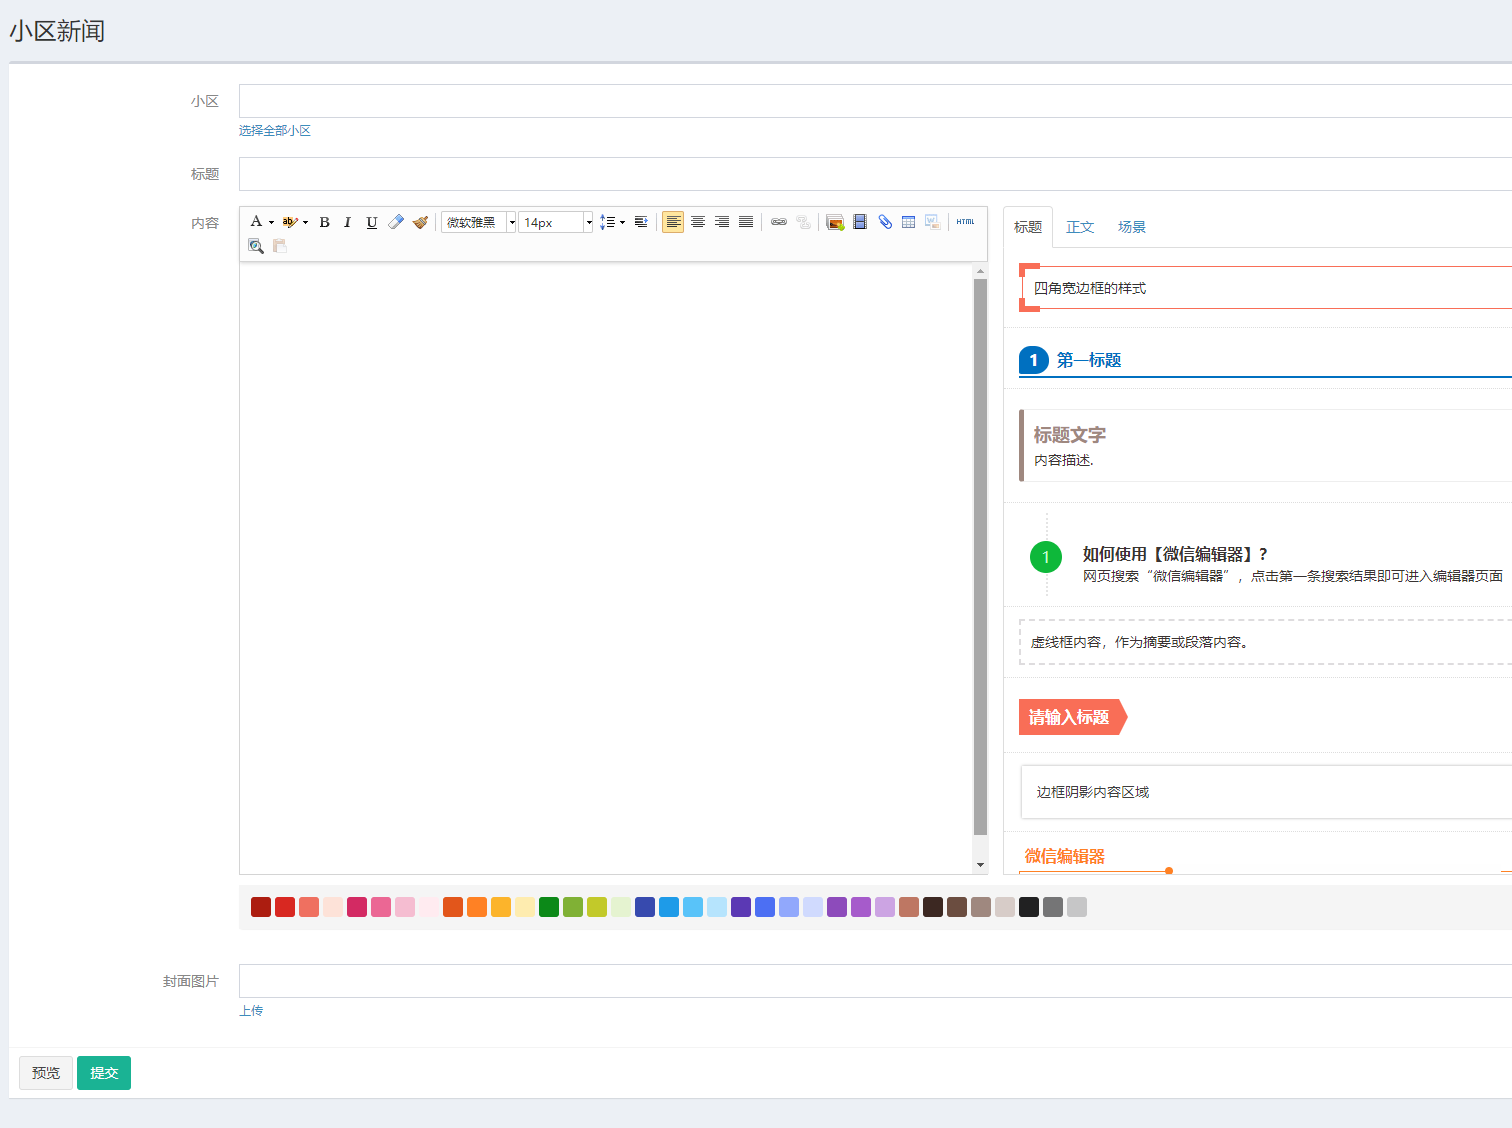Image resolution: width=1512 pixels, height=1128 pixels.
Task: Pick the dark red color swatch
Action: pos(261,907)
